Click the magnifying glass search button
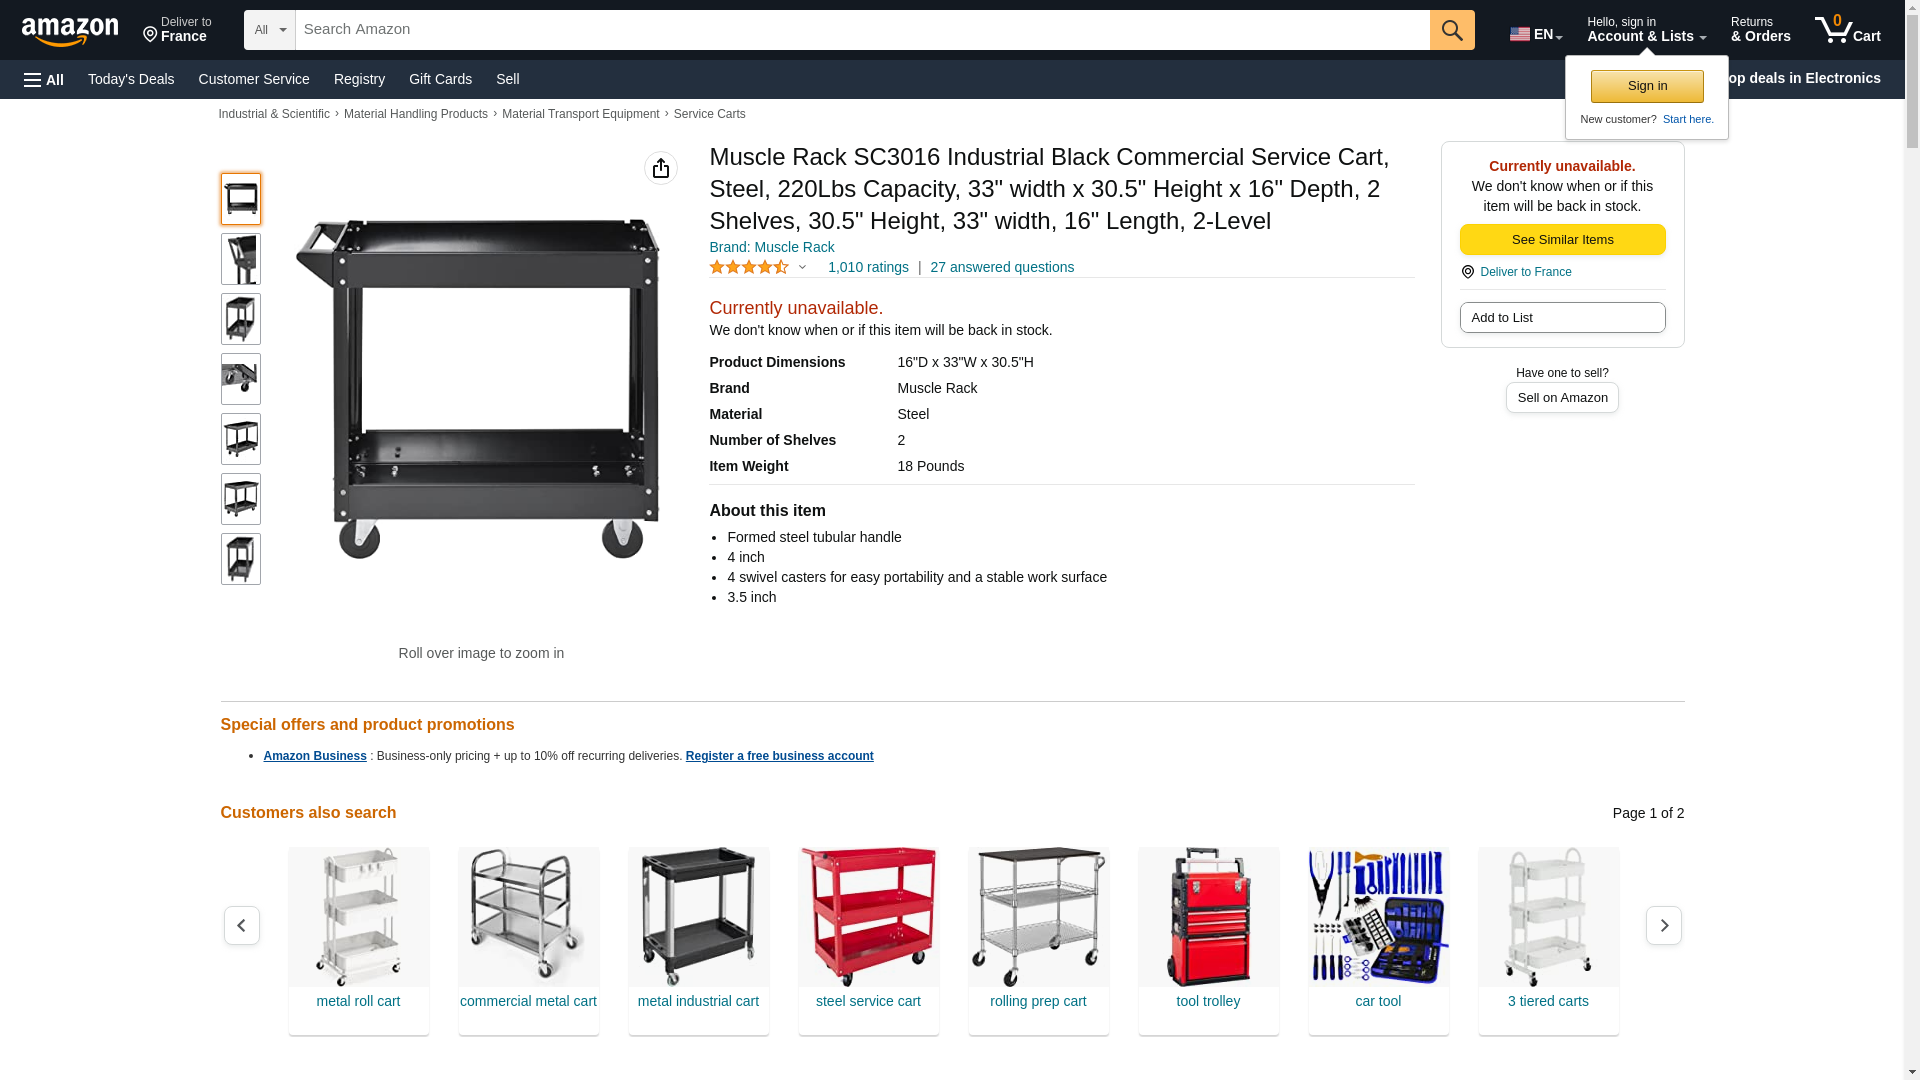 pos(1452,30)
